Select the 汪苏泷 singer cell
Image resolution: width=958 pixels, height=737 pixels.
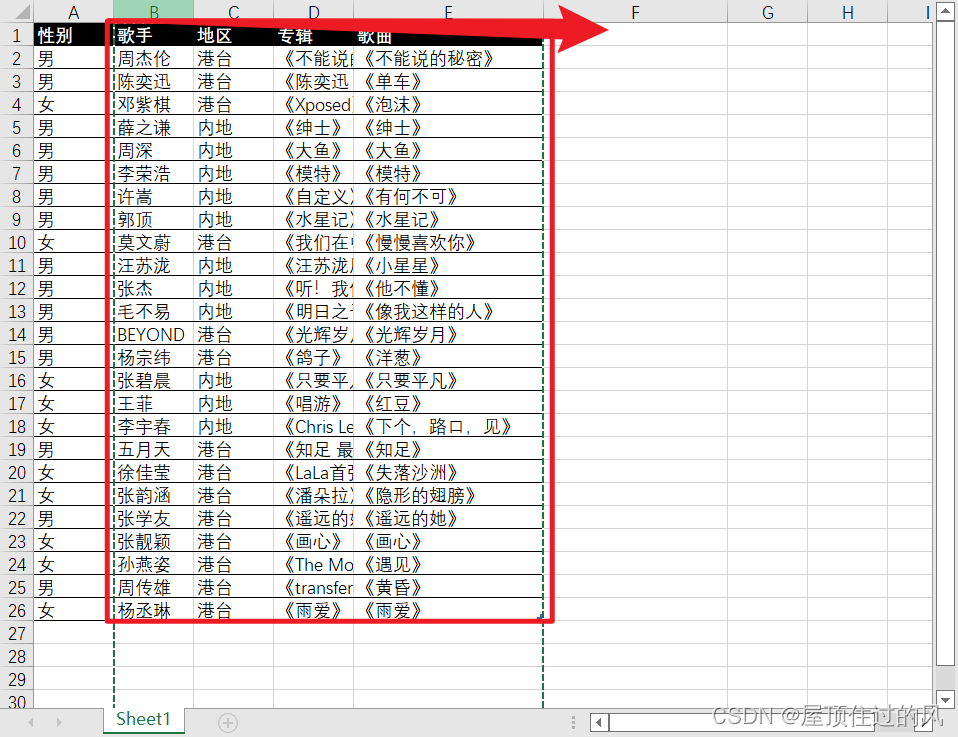click(x=153, y=265)
